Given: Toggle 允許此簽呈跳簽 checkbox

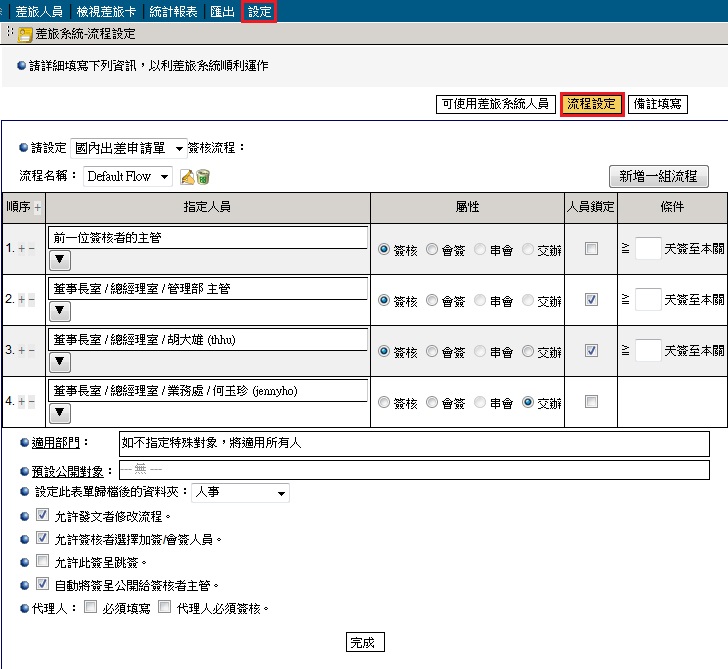Looking at the screenshot, I should point(42,561).
